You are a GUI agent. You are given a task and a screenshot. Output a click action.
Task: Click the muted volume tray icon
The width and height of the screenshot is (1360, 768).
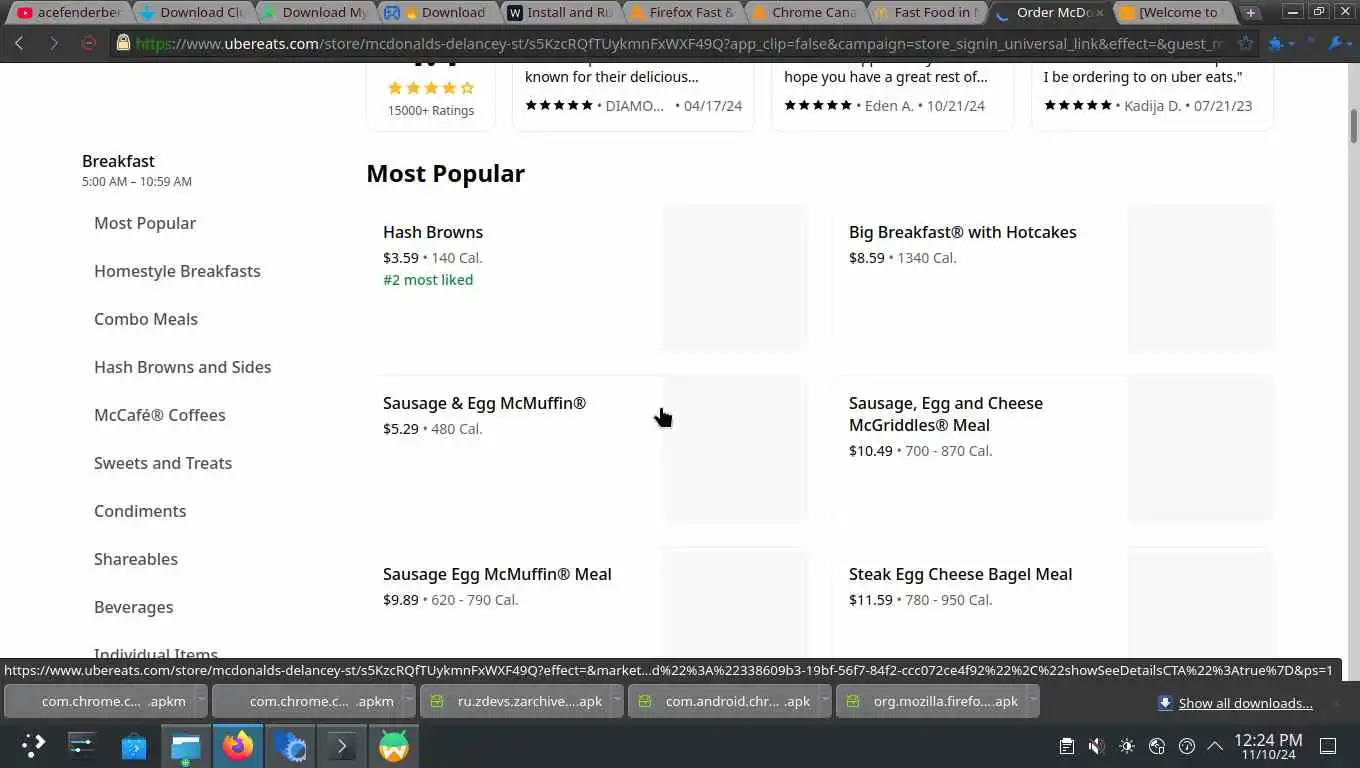tap(1097, 746)
